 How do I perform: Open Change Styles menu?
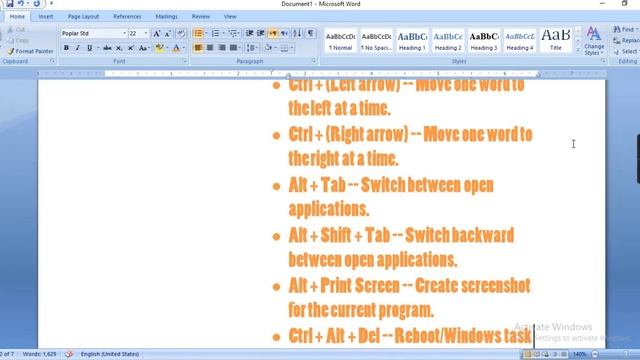[594, 41]
